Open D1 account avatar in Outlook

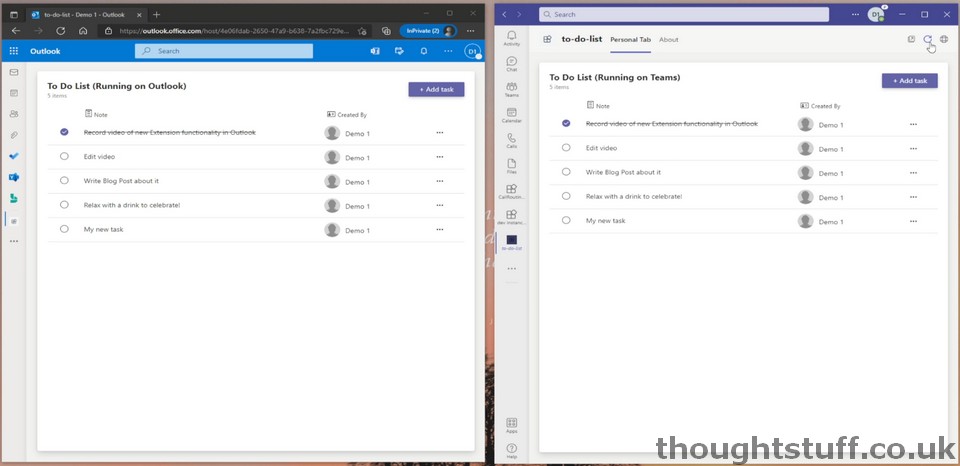coord(472,51)
